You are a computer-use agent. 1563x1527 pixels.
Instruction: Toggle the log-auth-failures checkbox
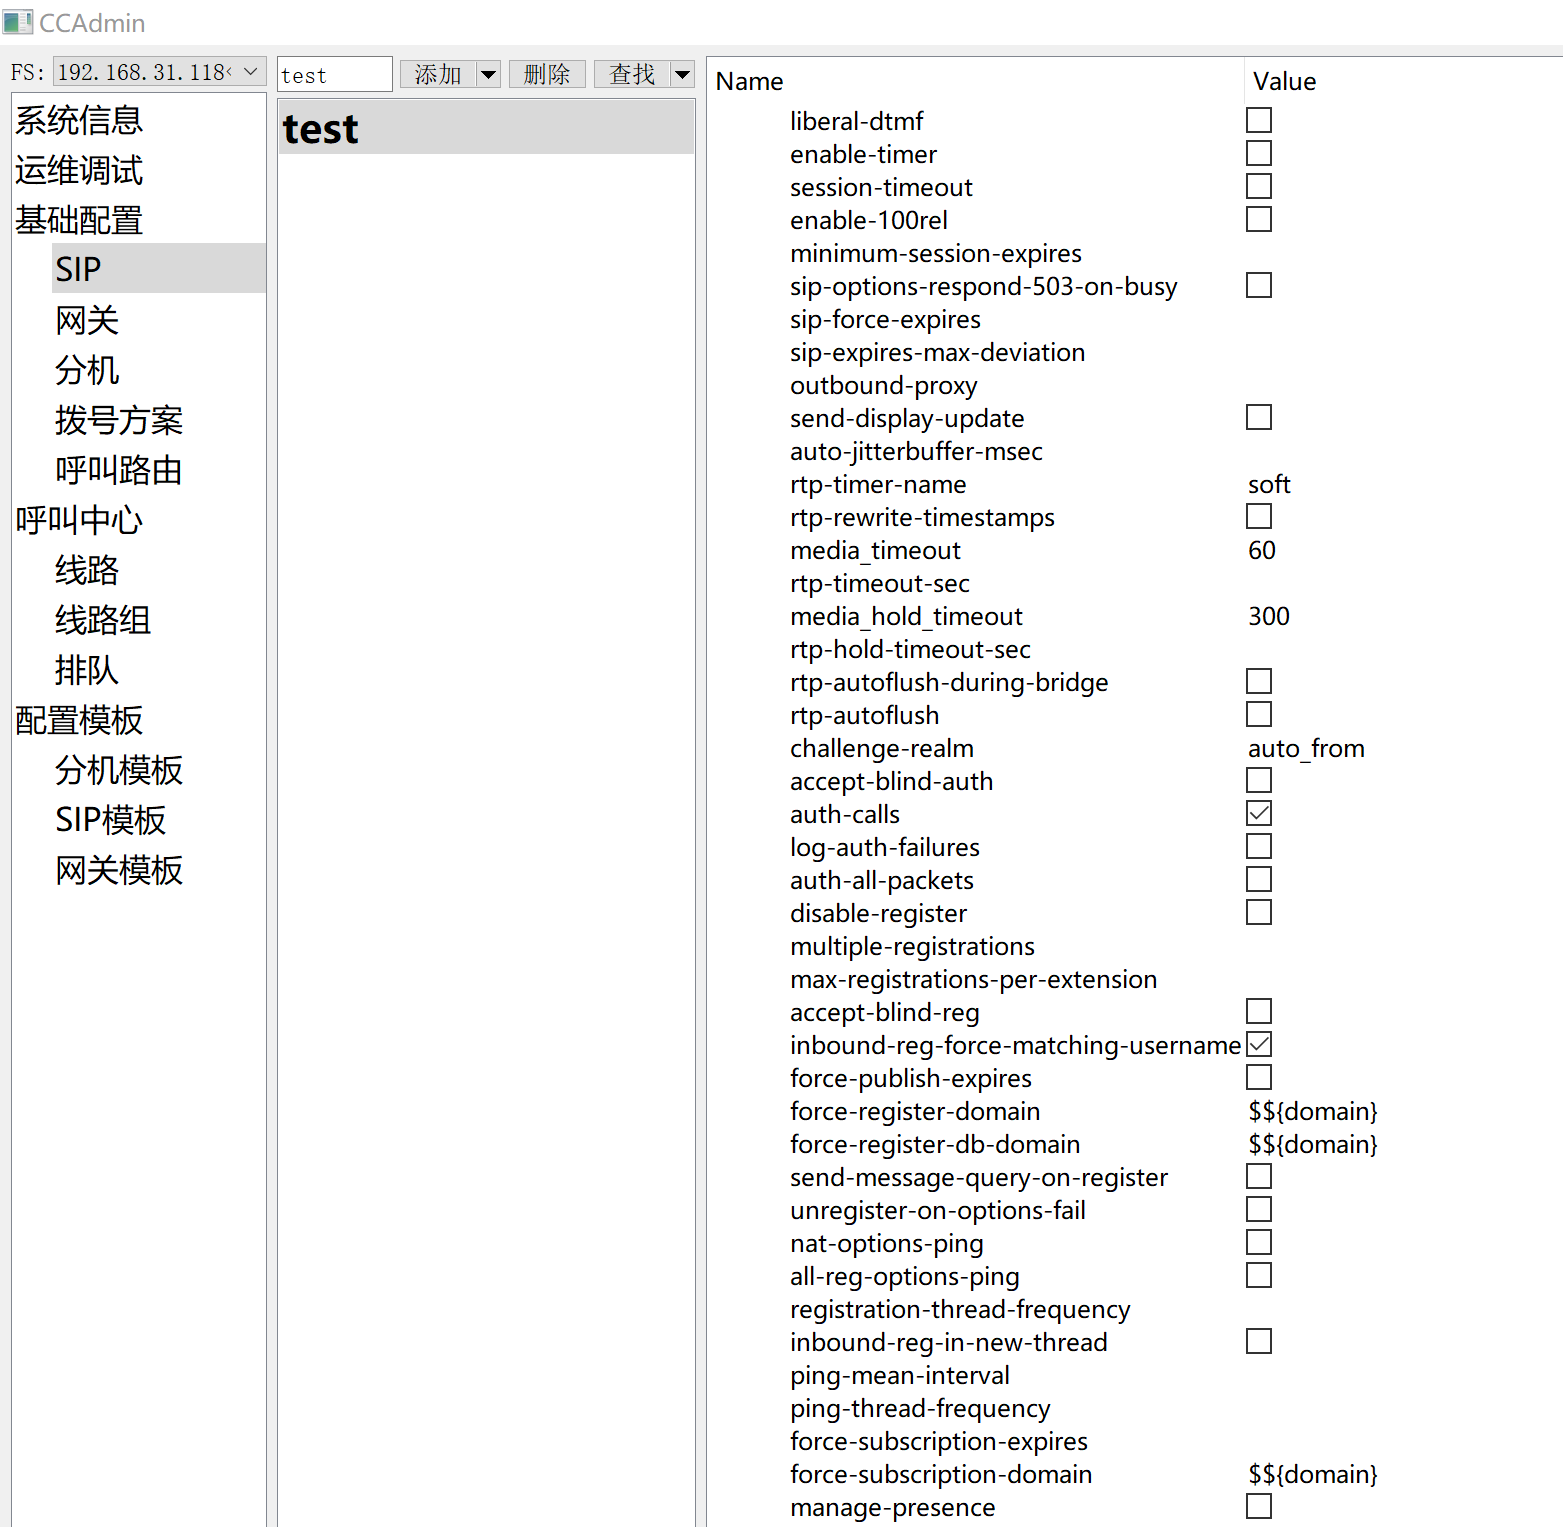click(x=1259, y=846)
